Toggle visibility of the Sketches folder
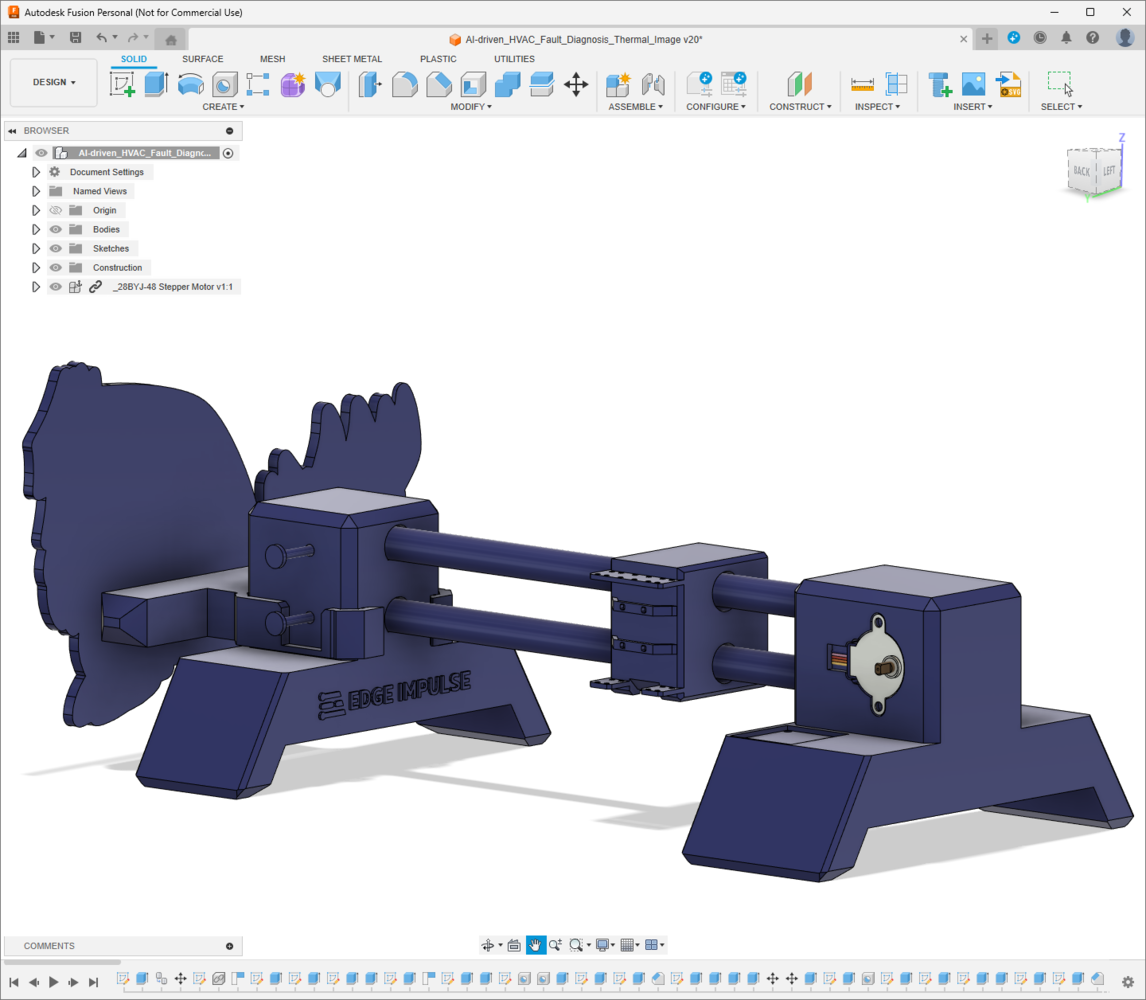Viewport: 1146px width, 1000px height. 56,249
